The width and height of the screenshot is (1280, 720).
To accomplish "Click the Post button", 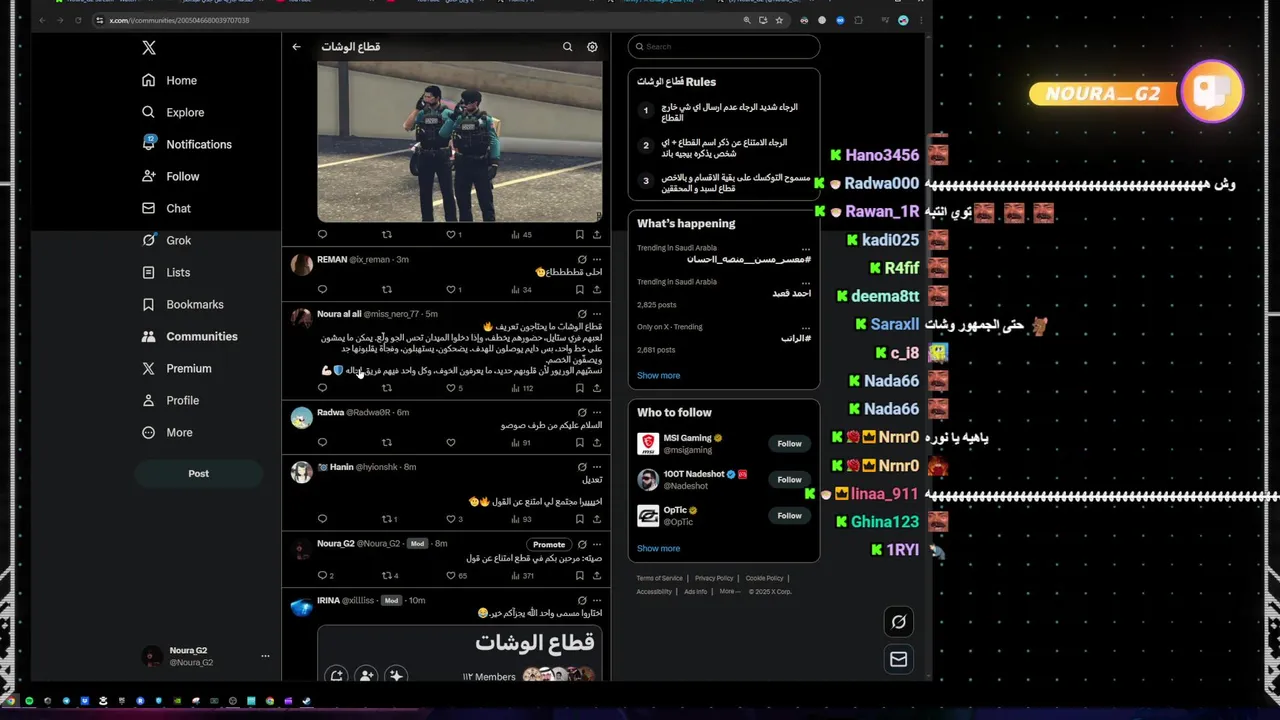I will [x=198, y=473].
